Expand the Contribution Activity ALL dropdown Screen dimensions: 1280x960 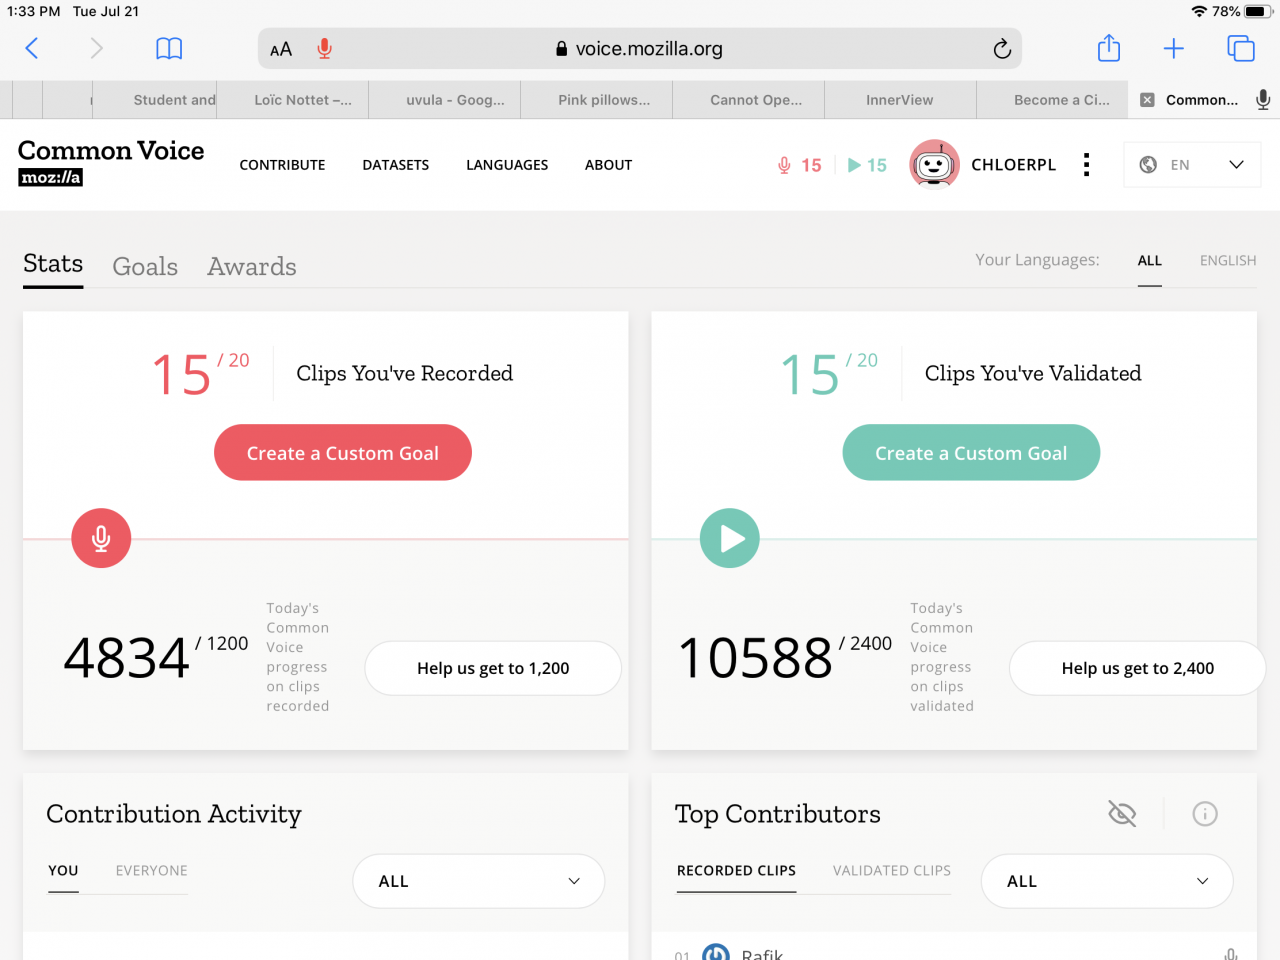(479, 881)
